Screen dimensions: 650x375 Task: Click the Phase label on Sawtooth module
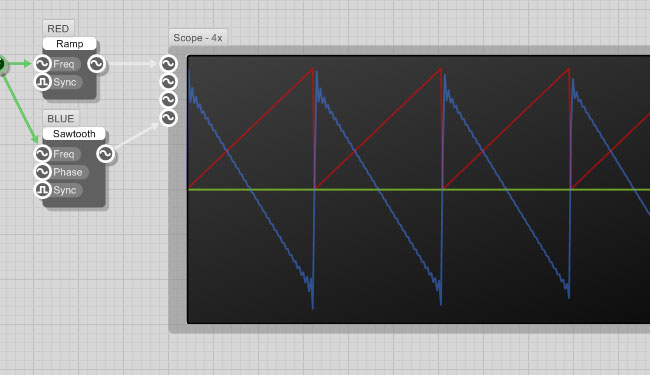68,172
